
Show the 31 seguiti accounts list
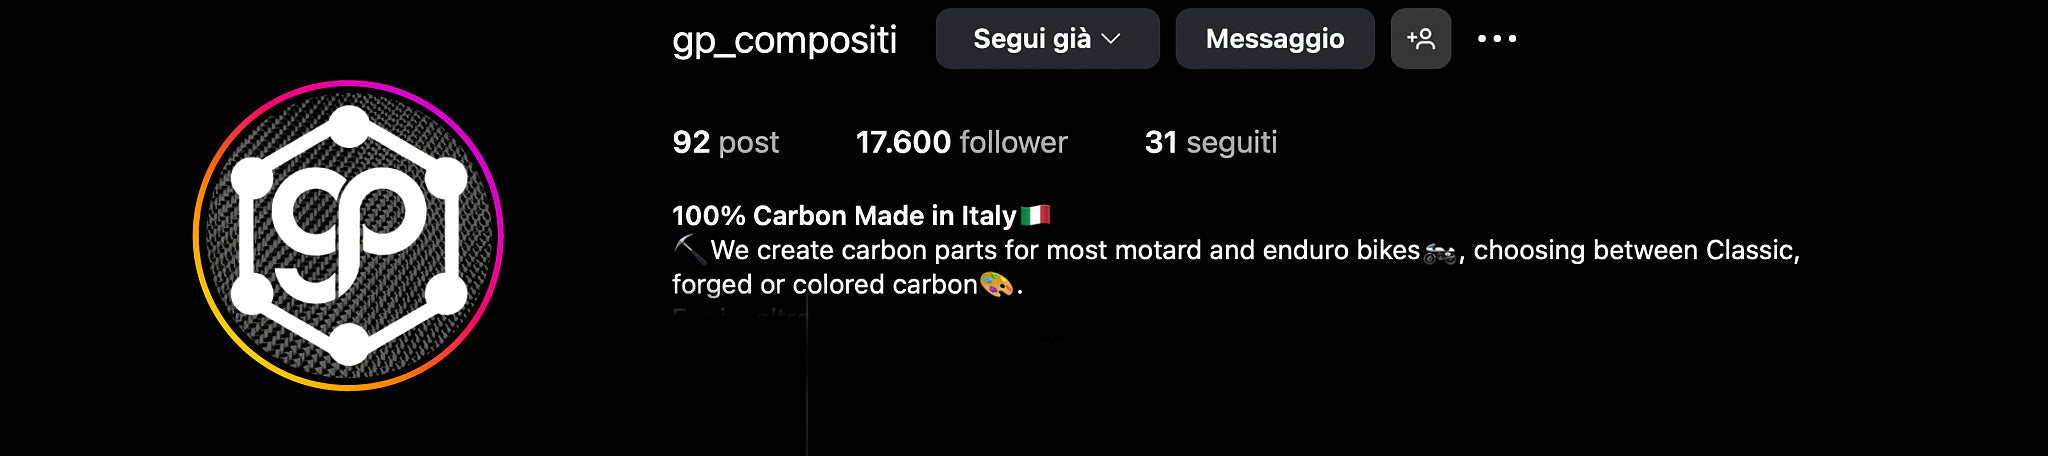pyautogui.click(x=1211, y=142)
